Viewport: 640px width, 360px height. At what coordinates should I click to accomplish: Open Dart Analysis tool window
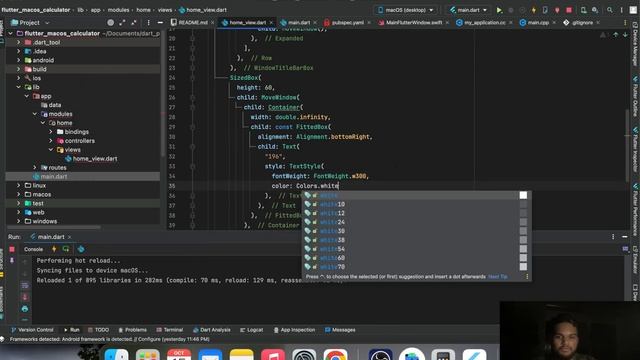212,330
